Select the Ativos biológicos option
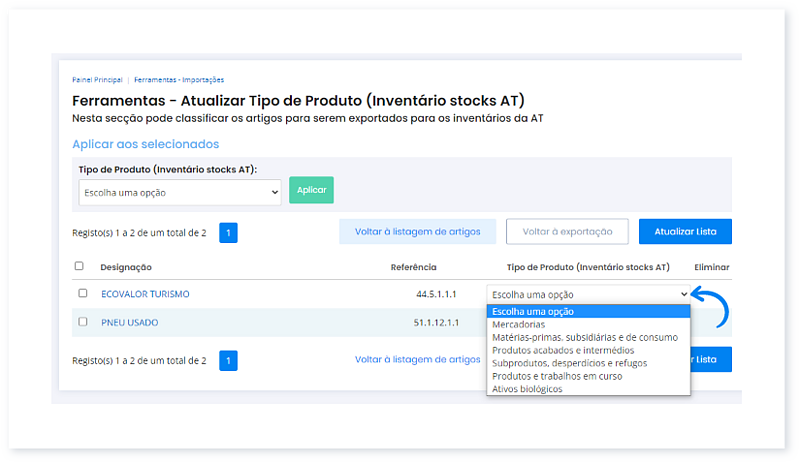 527,389
